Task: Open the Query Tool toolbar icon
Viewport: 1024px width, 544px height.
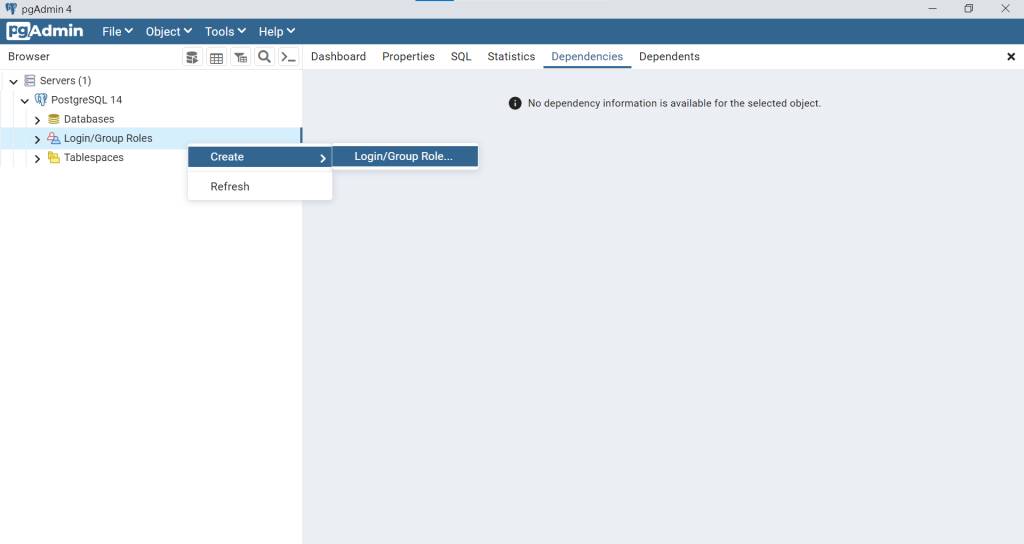Action: pos(192,57)
